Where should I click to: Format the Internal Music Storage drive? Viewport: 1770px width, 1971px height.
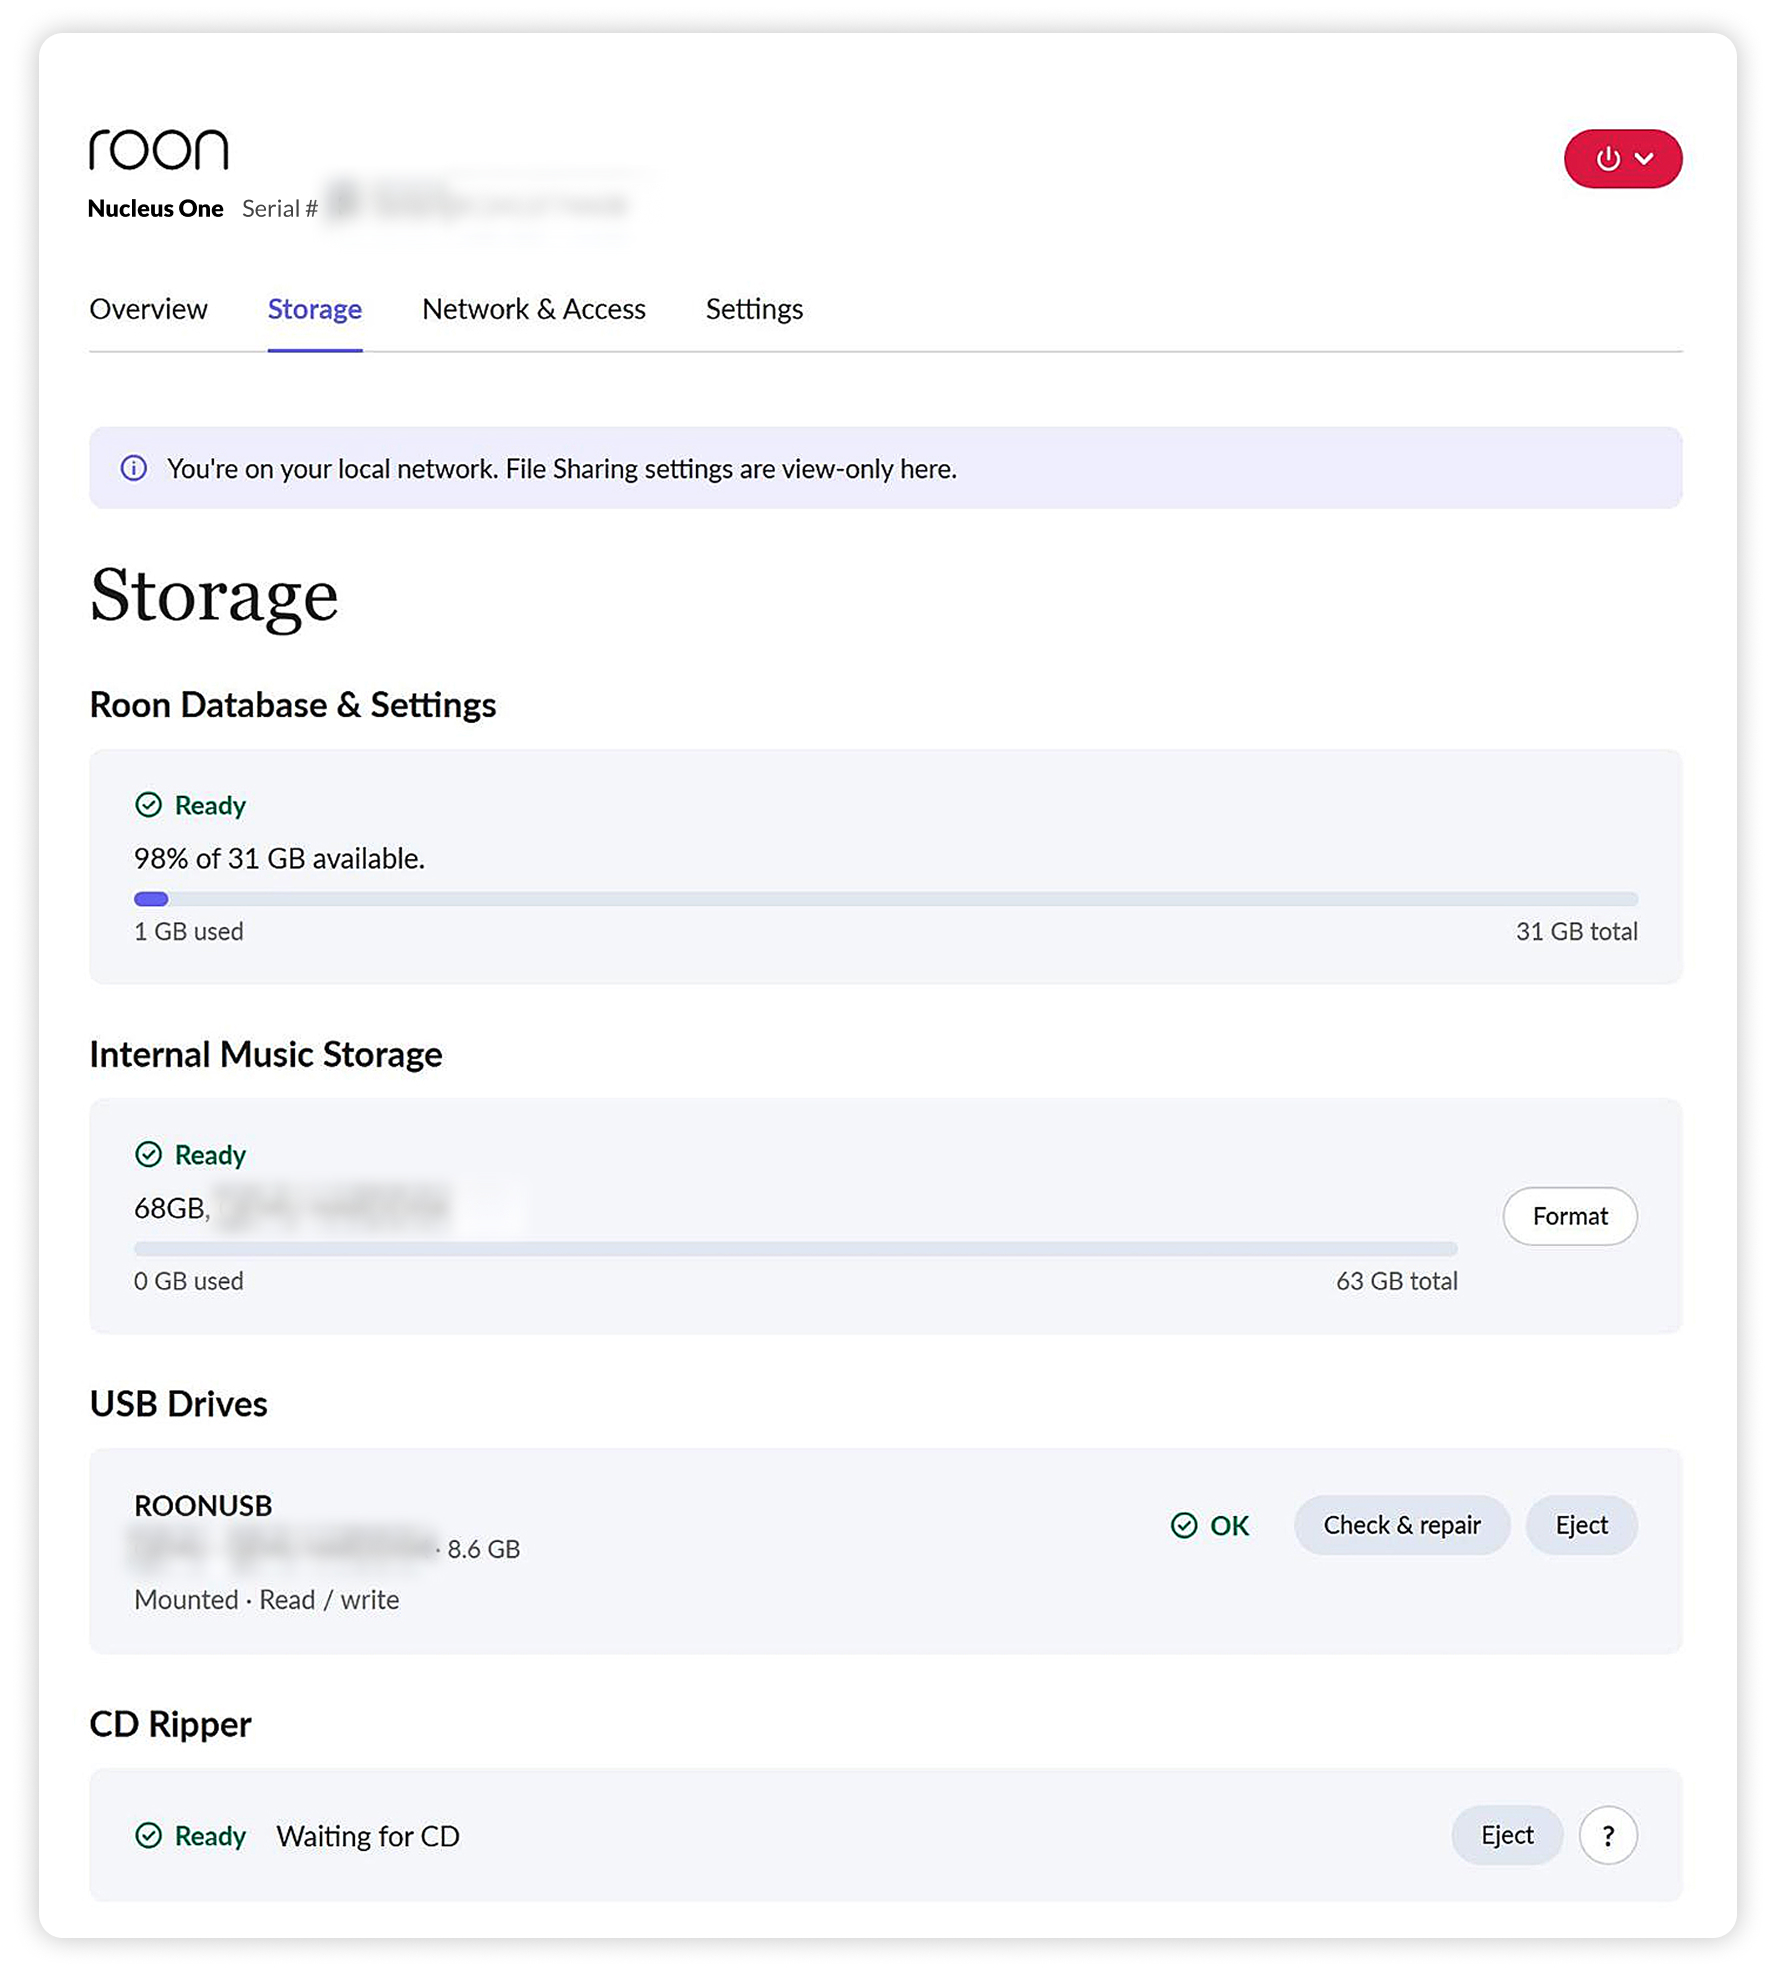click(x=1568, y=1215)
